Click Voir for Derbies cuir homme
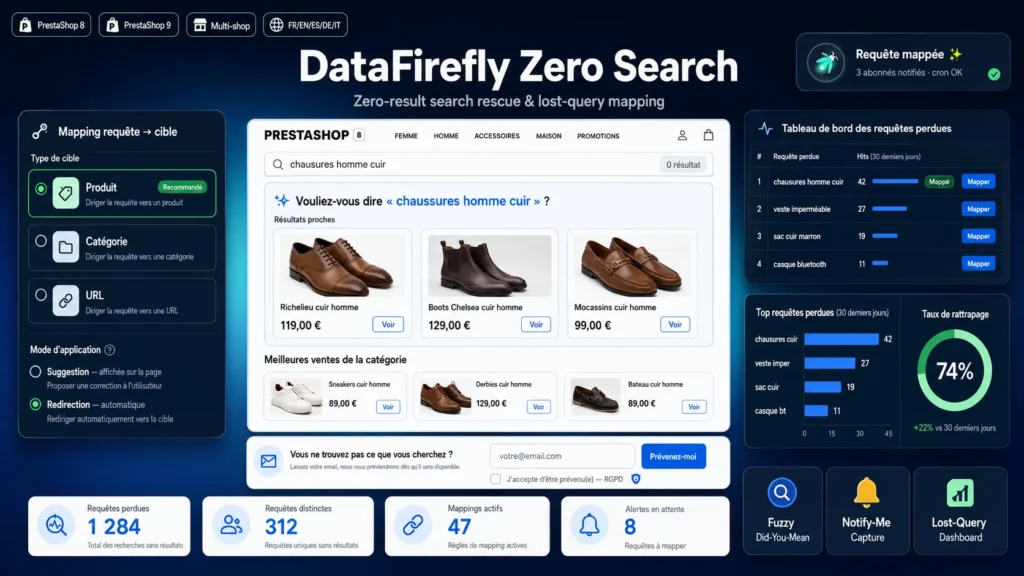The width and height of the screenshot is (1024, 576). click(538, 407)
